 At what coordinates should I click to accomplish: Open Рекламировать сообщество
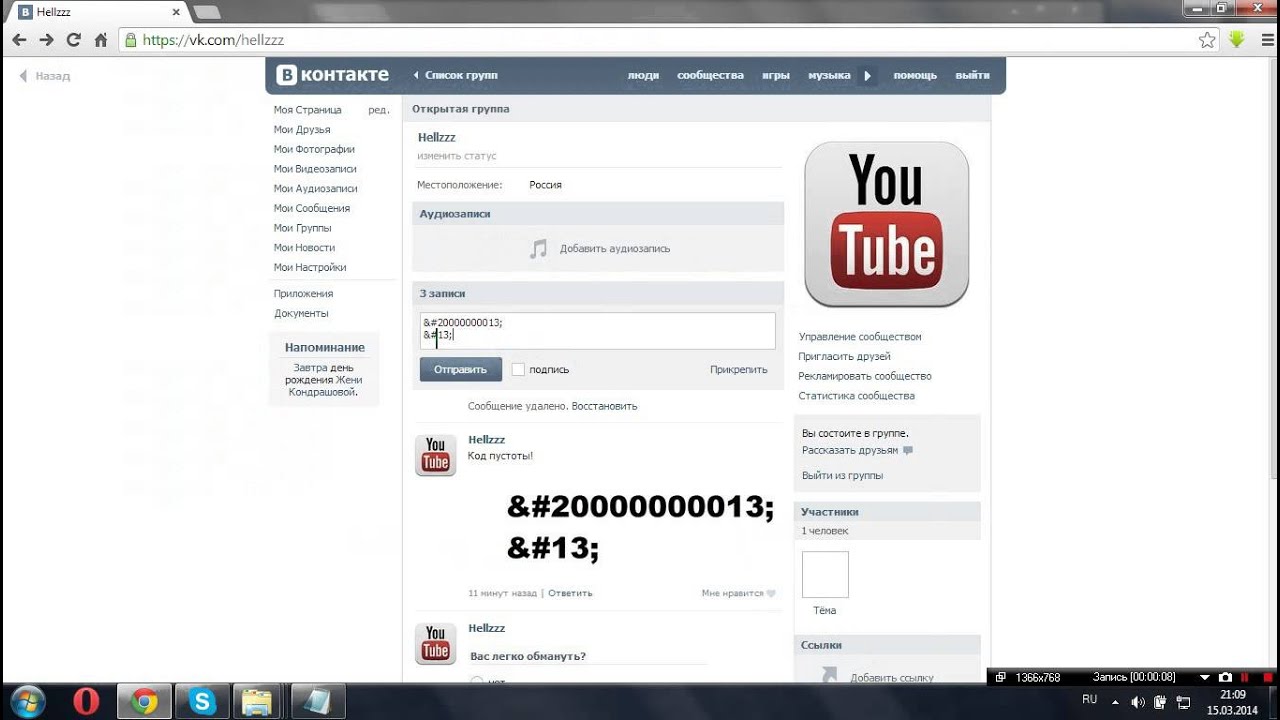865,376
